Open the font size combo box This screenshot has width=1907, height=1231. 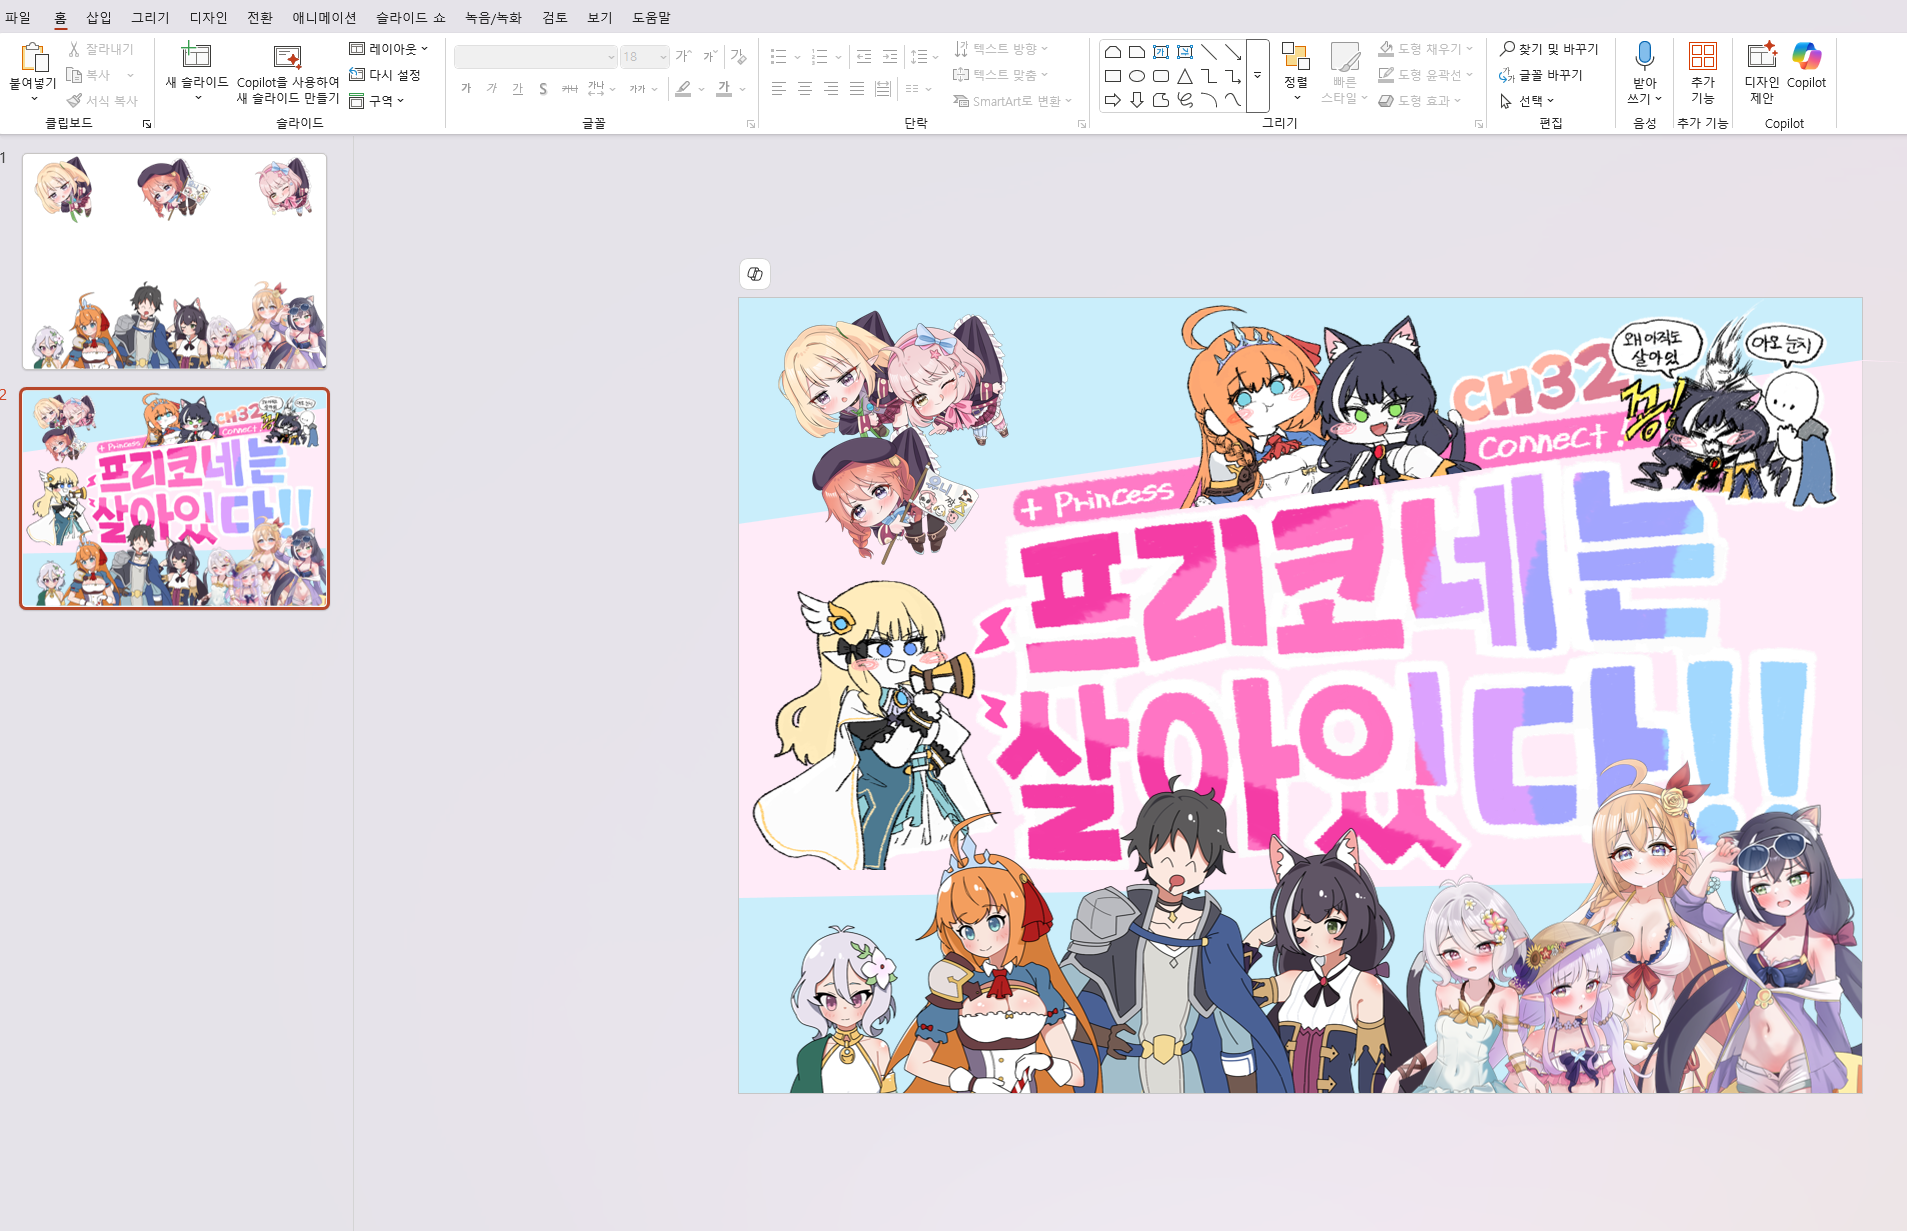pyautogui.click(x=644, y=57)
